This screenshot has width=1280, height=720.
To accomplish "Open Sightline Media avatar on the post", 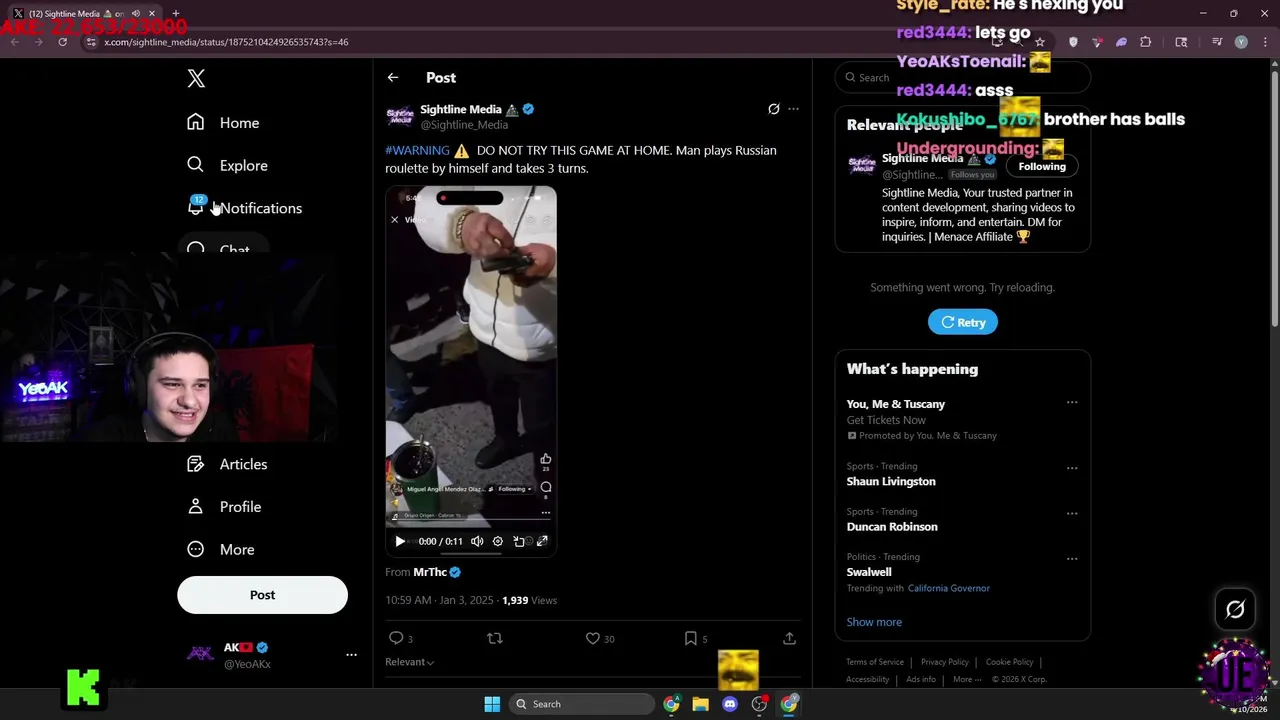I will 400,116.
